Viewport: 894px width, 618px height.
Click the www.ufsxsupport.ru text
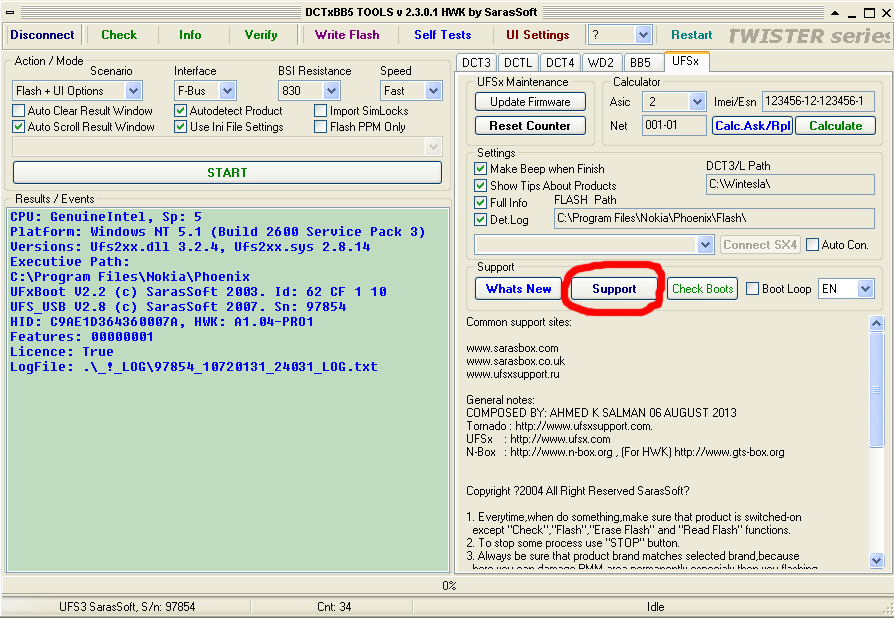pyautogui.click(x=513, y=374)
